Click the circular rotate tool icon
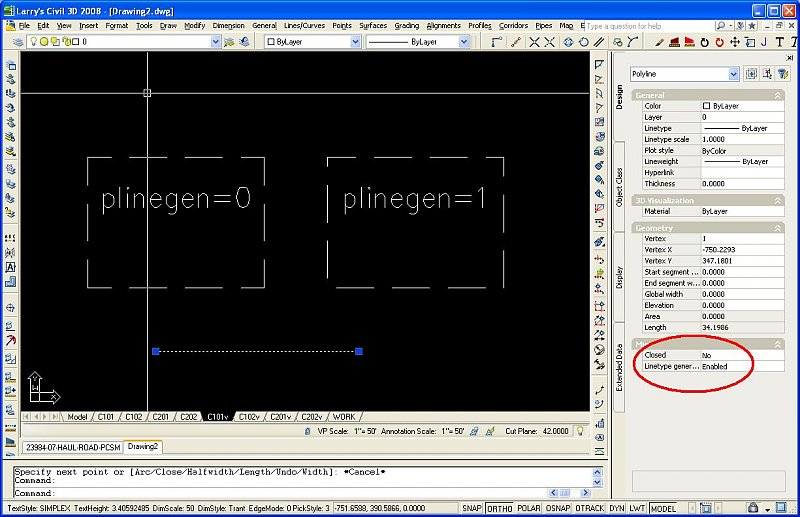Image resolution: width=800 pixels, height=517 pixels. (584, 42)
